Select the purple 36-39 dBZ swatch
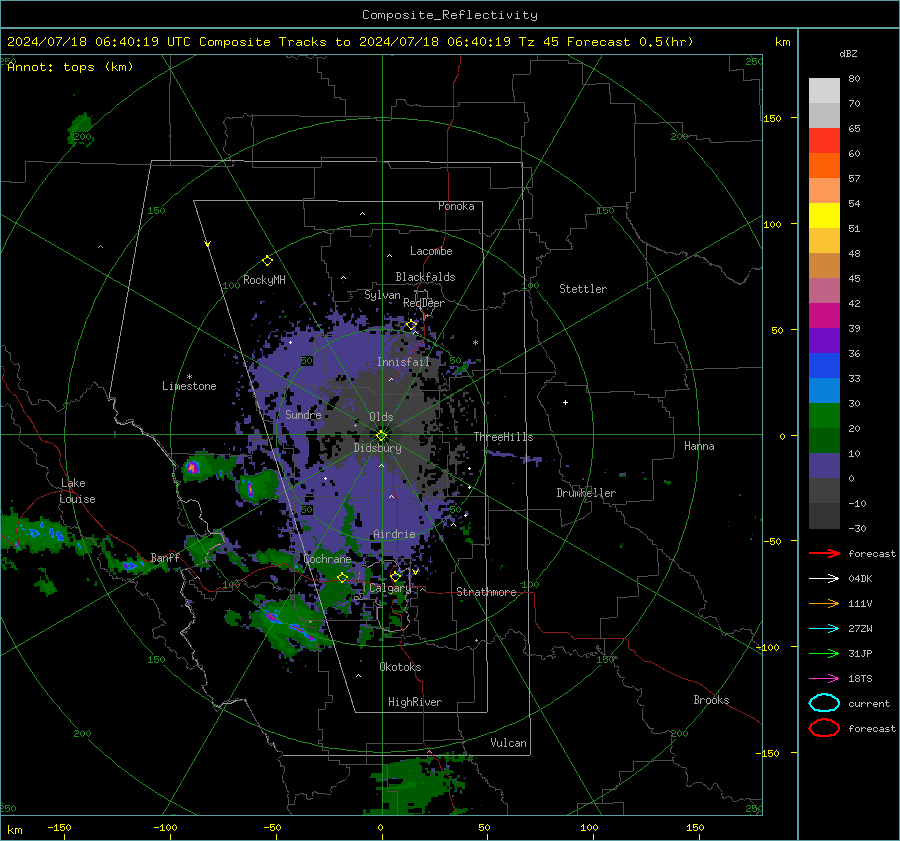 click(824, 341)
